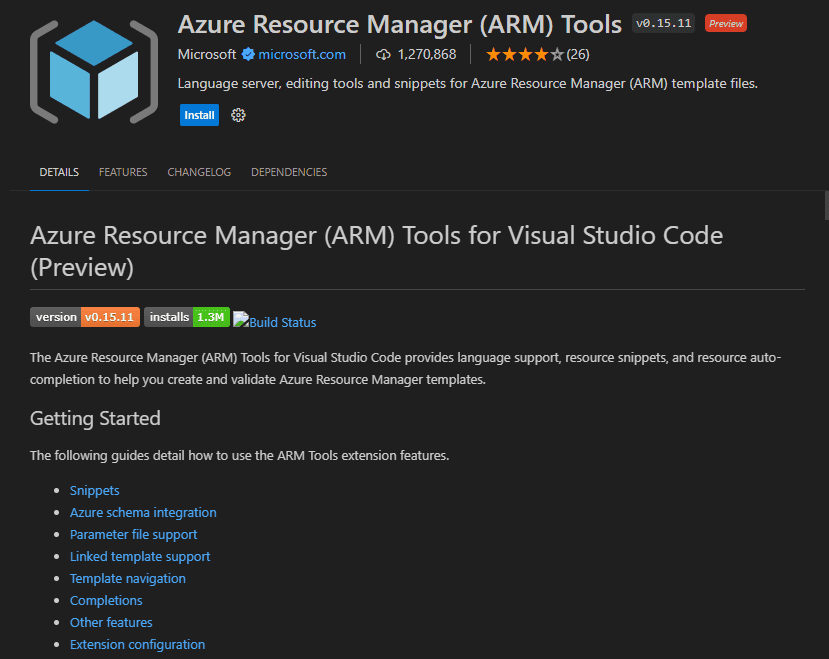The width and height of the screenshot is (829, 659).
Task: Open the Azure schema integration link
Action: tap(143, 513)
